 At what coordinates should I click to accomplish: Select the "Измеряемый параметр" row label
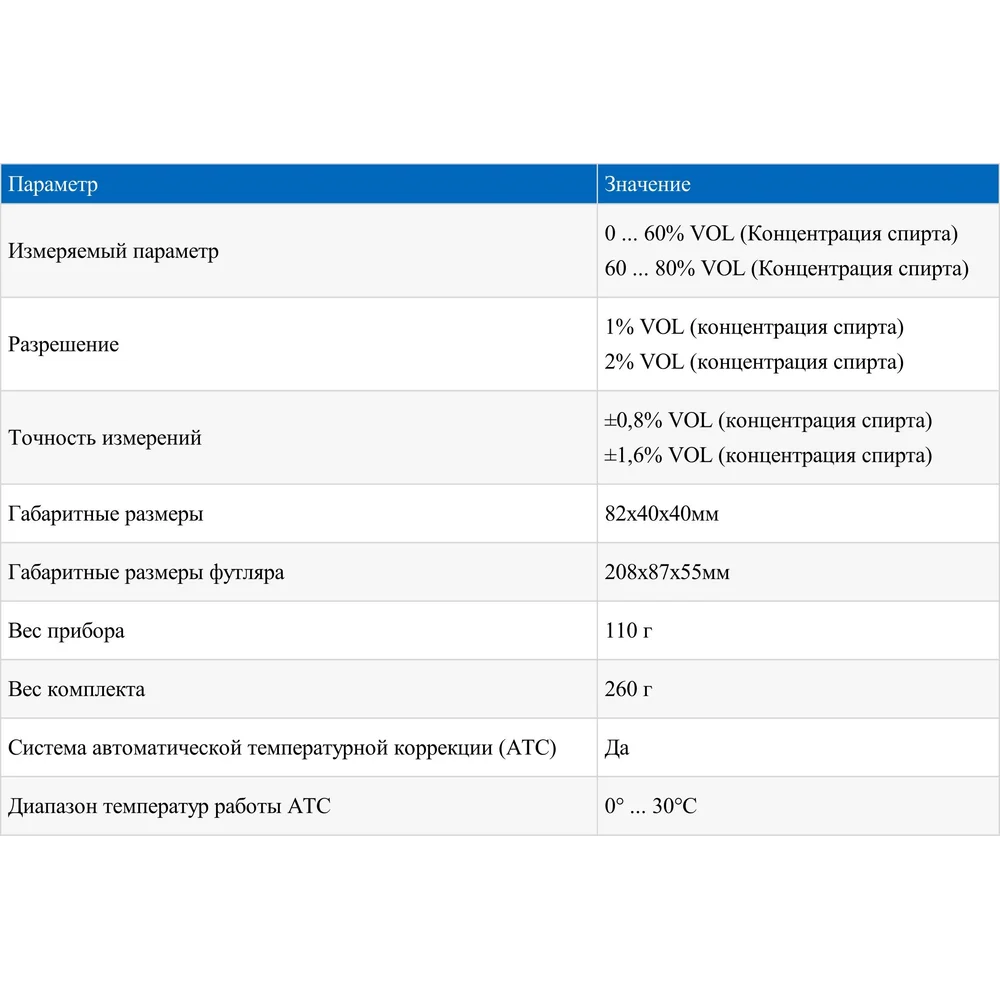113,252
